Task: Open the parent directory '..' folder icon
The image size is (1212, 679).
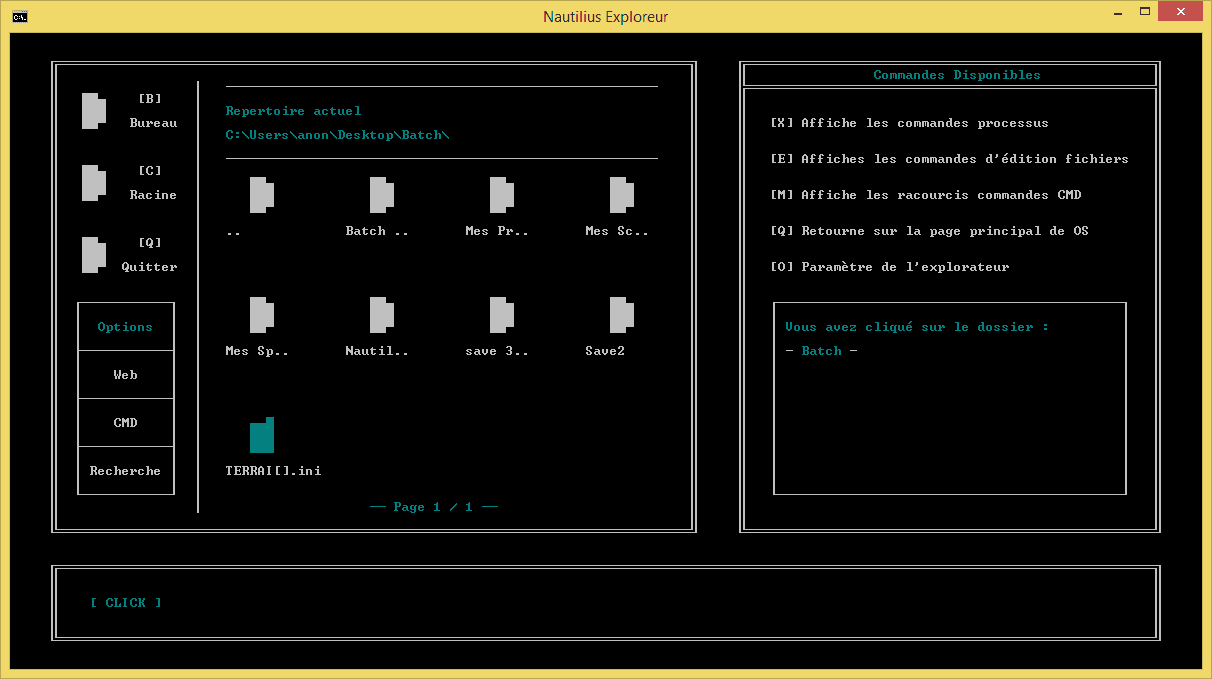Action: click(261, 195)
